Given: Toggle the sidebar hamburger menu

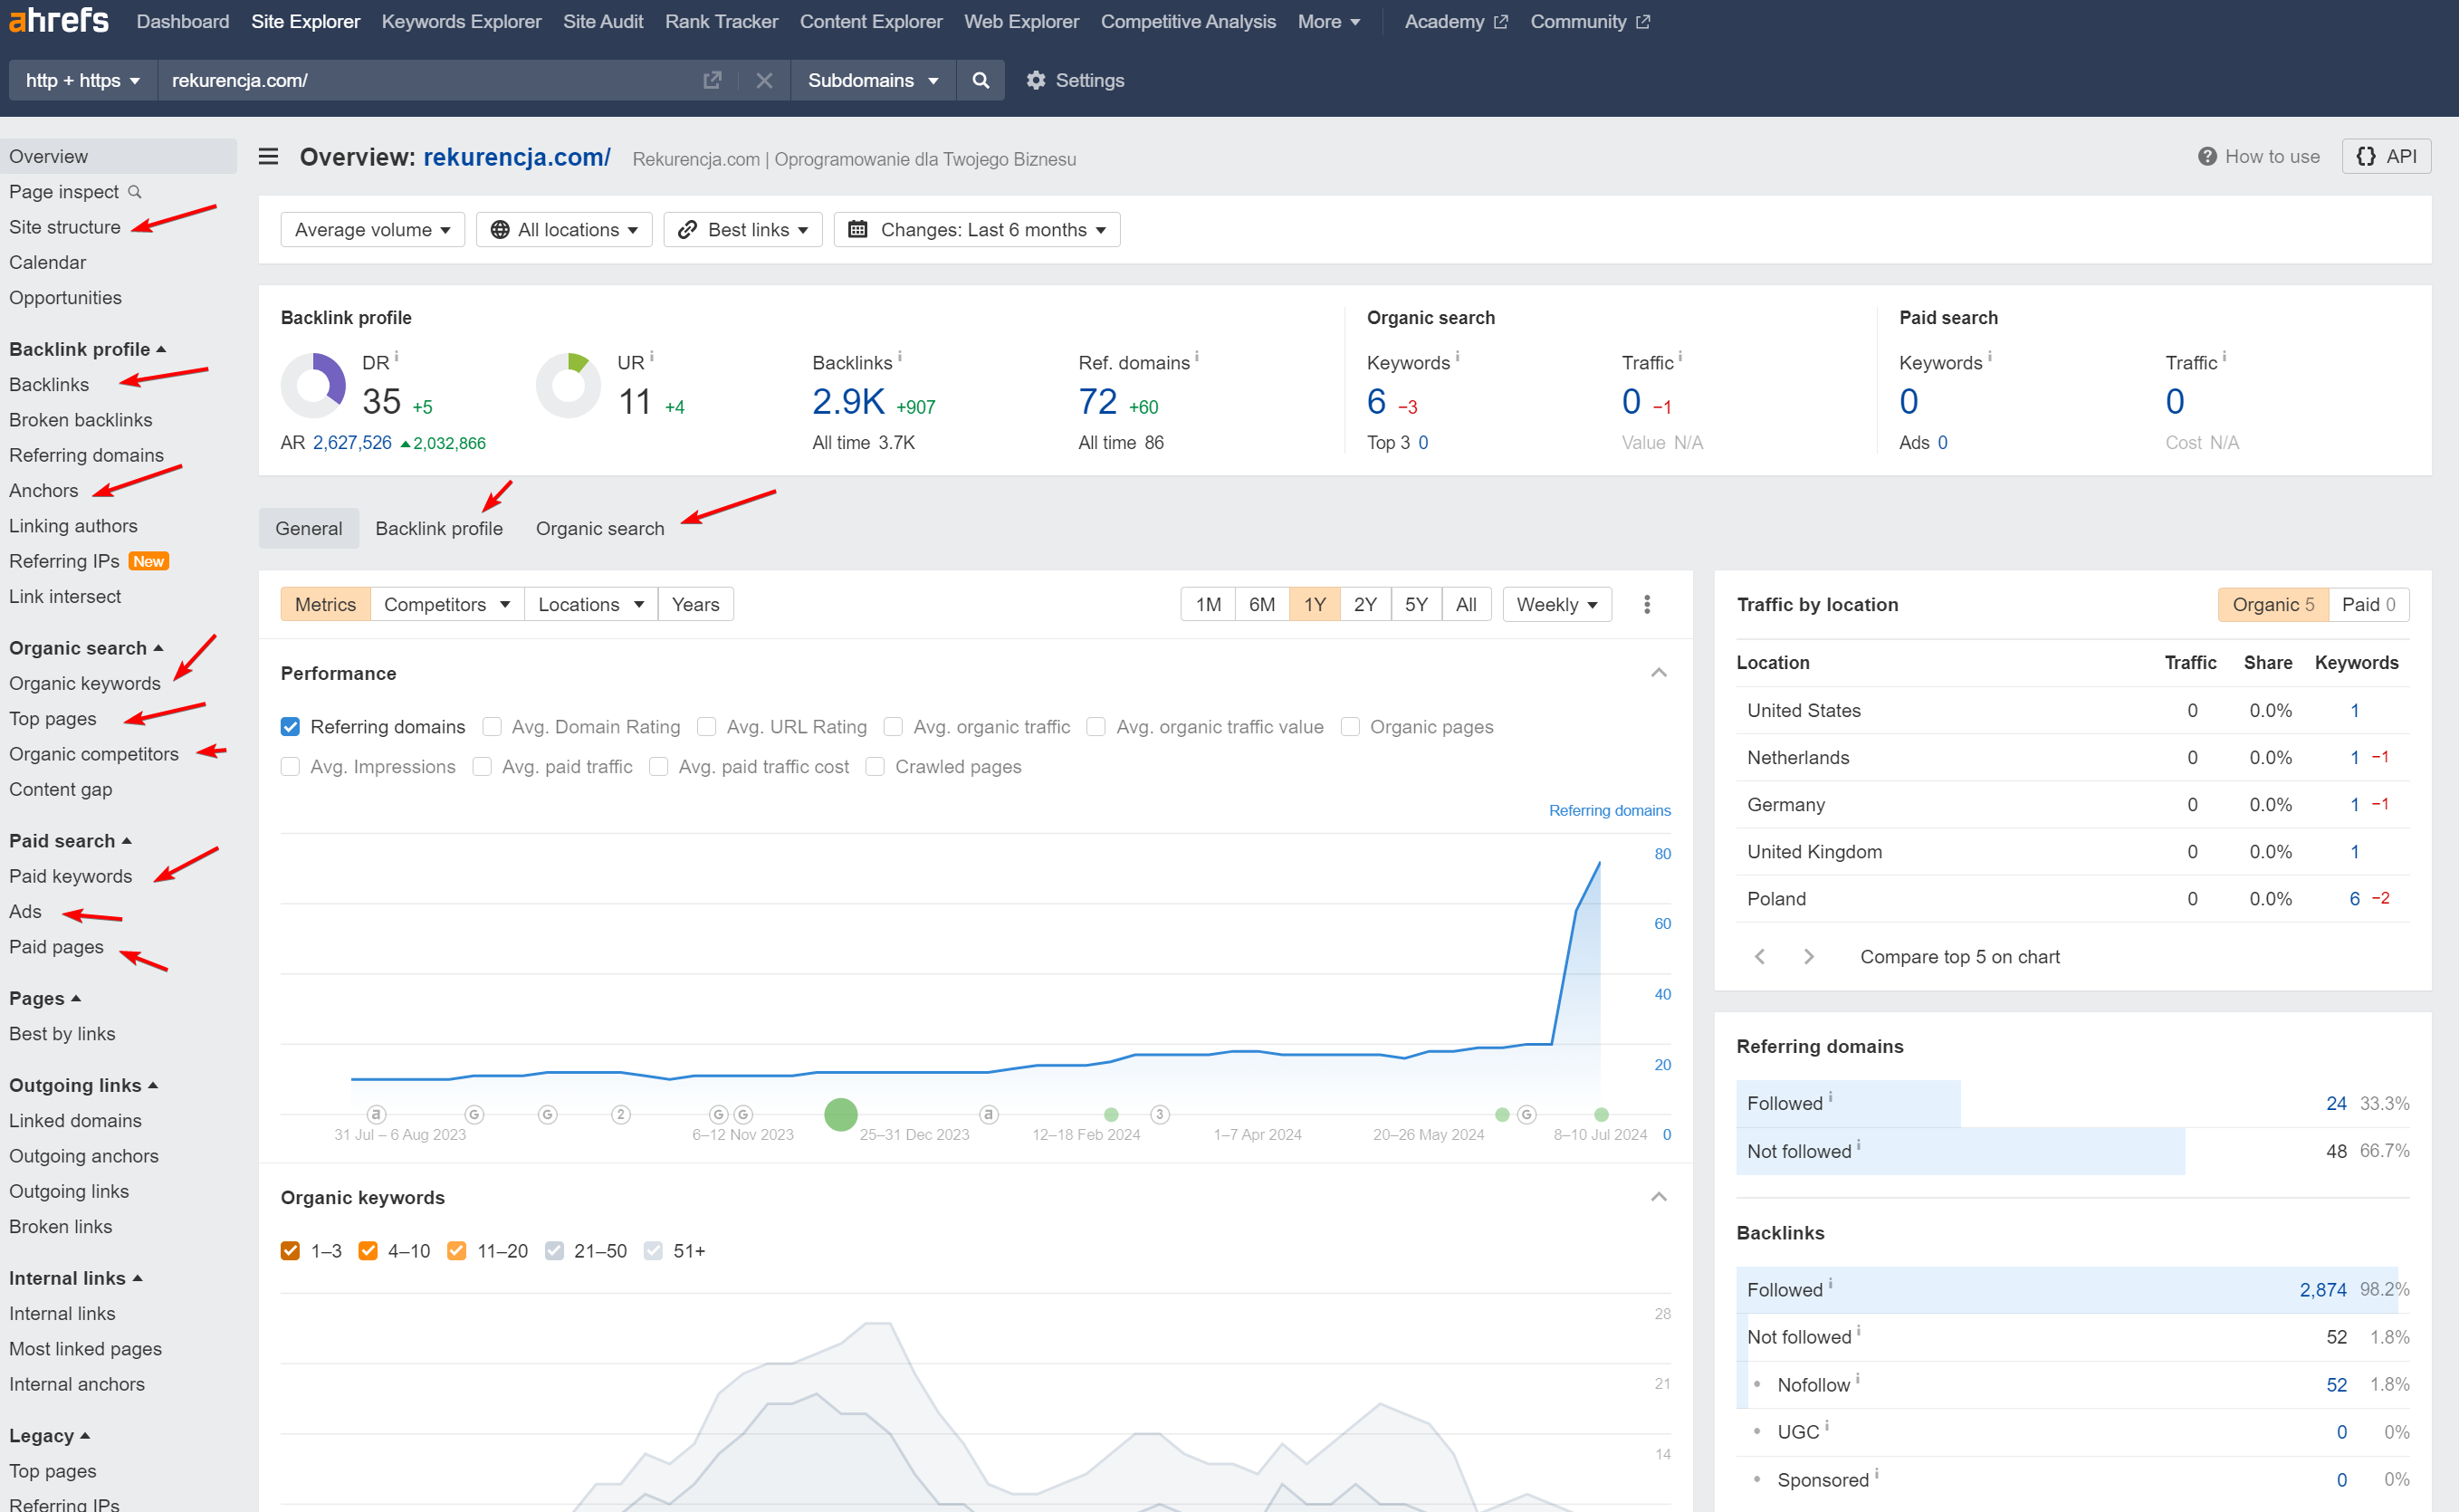Looking at the screenshot, I should [x=268, y=156].
